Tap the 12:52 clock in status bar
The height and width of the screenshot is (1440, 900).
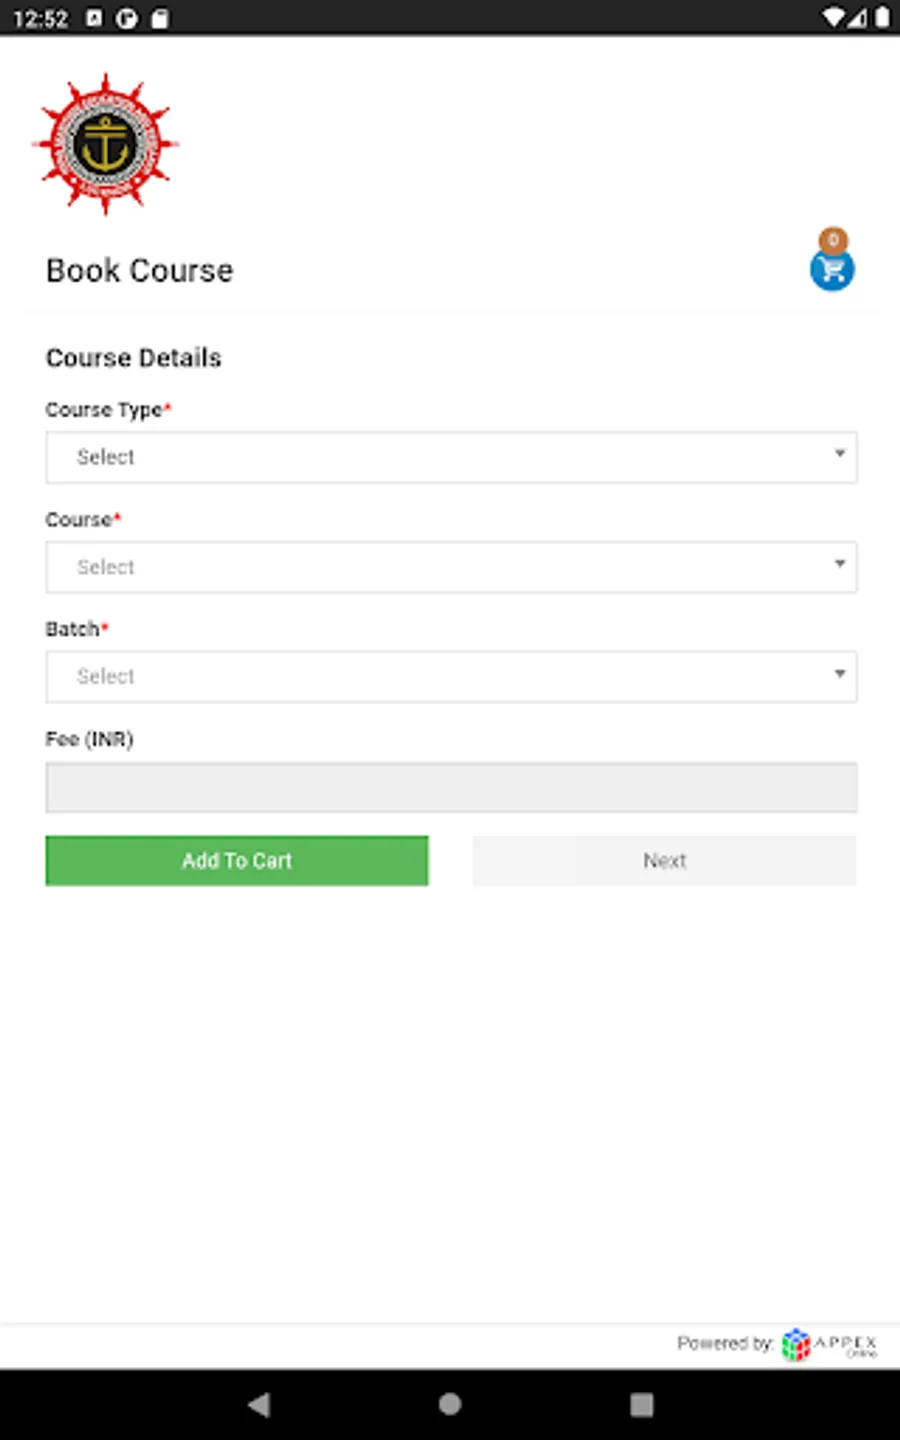coord(40,18)
